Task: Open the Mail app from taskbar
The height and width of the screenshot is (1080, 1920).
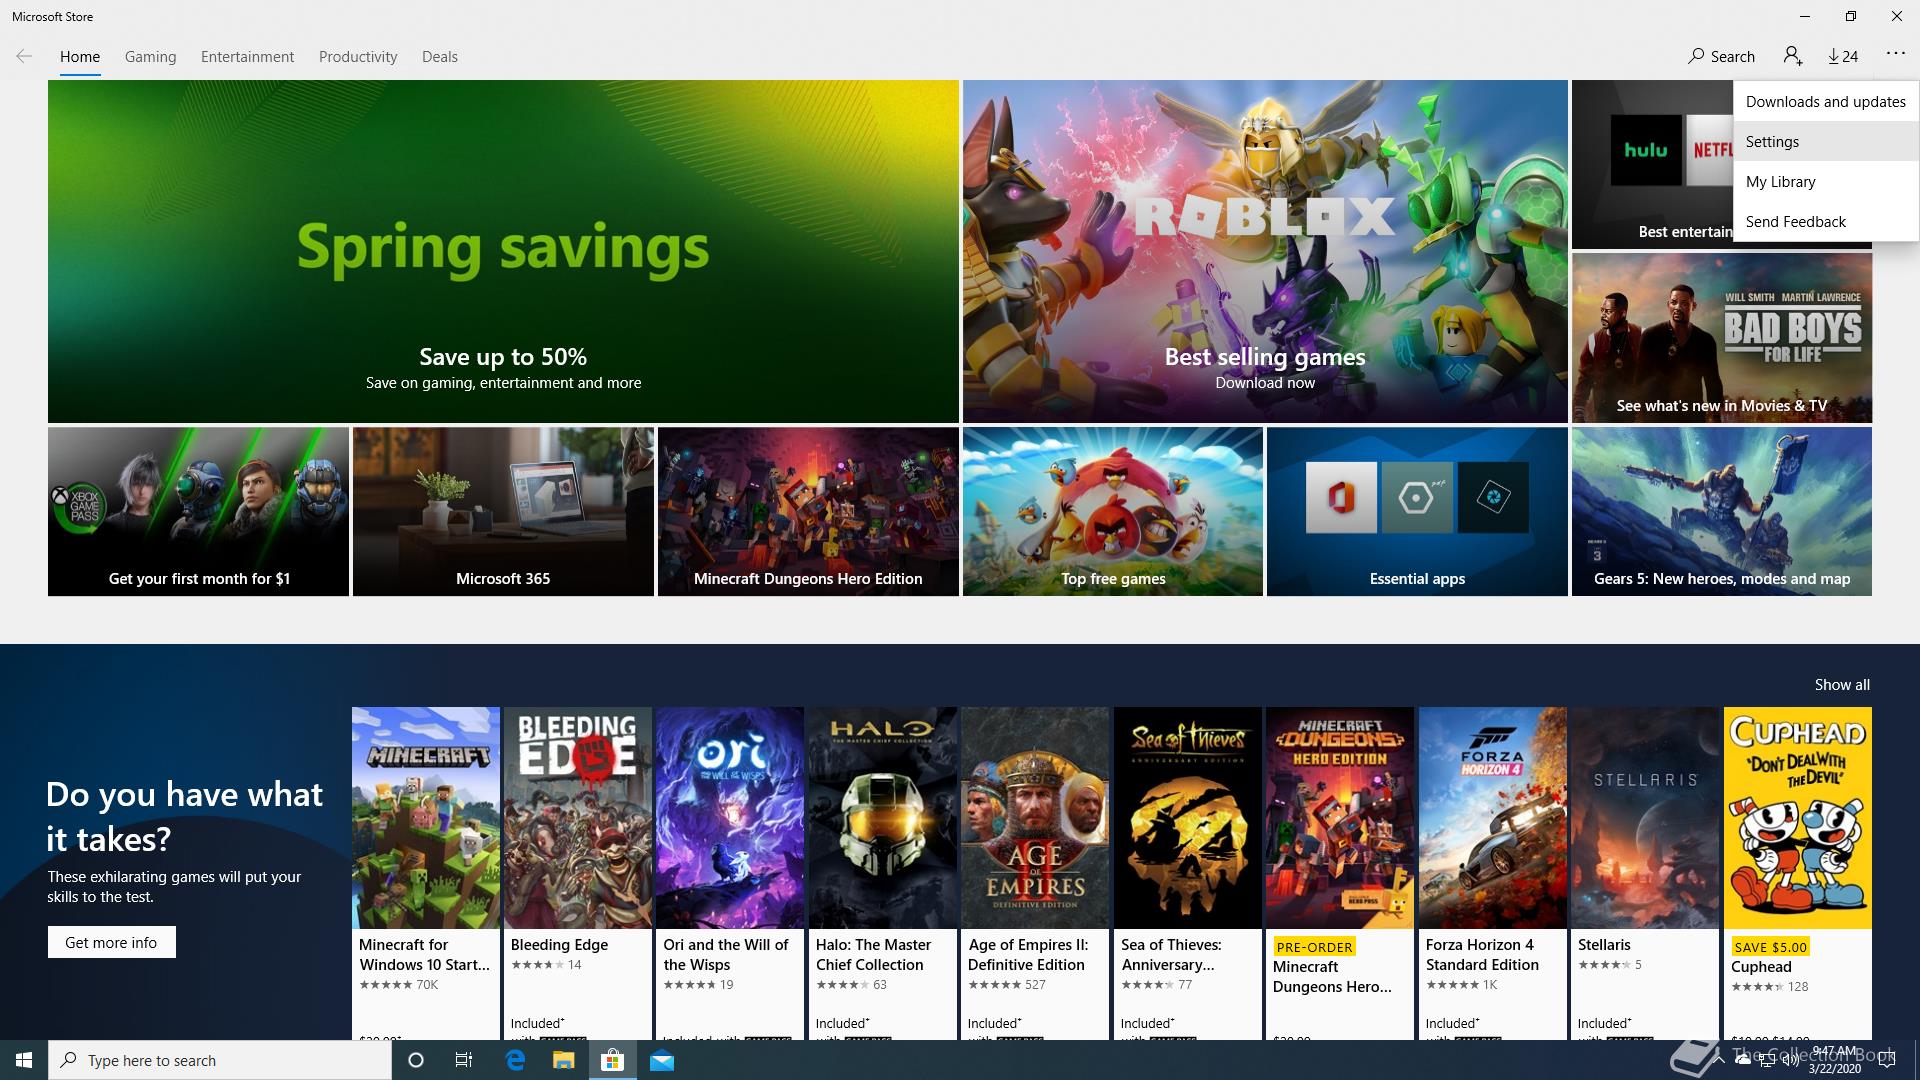Action: (x=662, y=1060)
